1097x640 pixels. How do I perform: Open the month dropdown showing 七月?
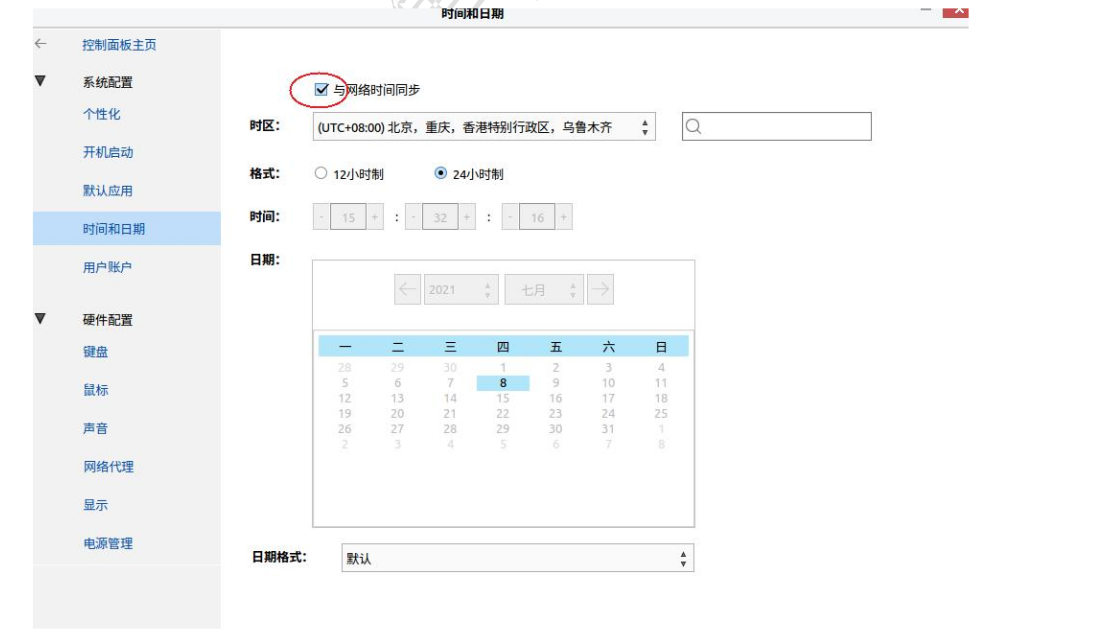pyautogui.click(x=543, y=290)
